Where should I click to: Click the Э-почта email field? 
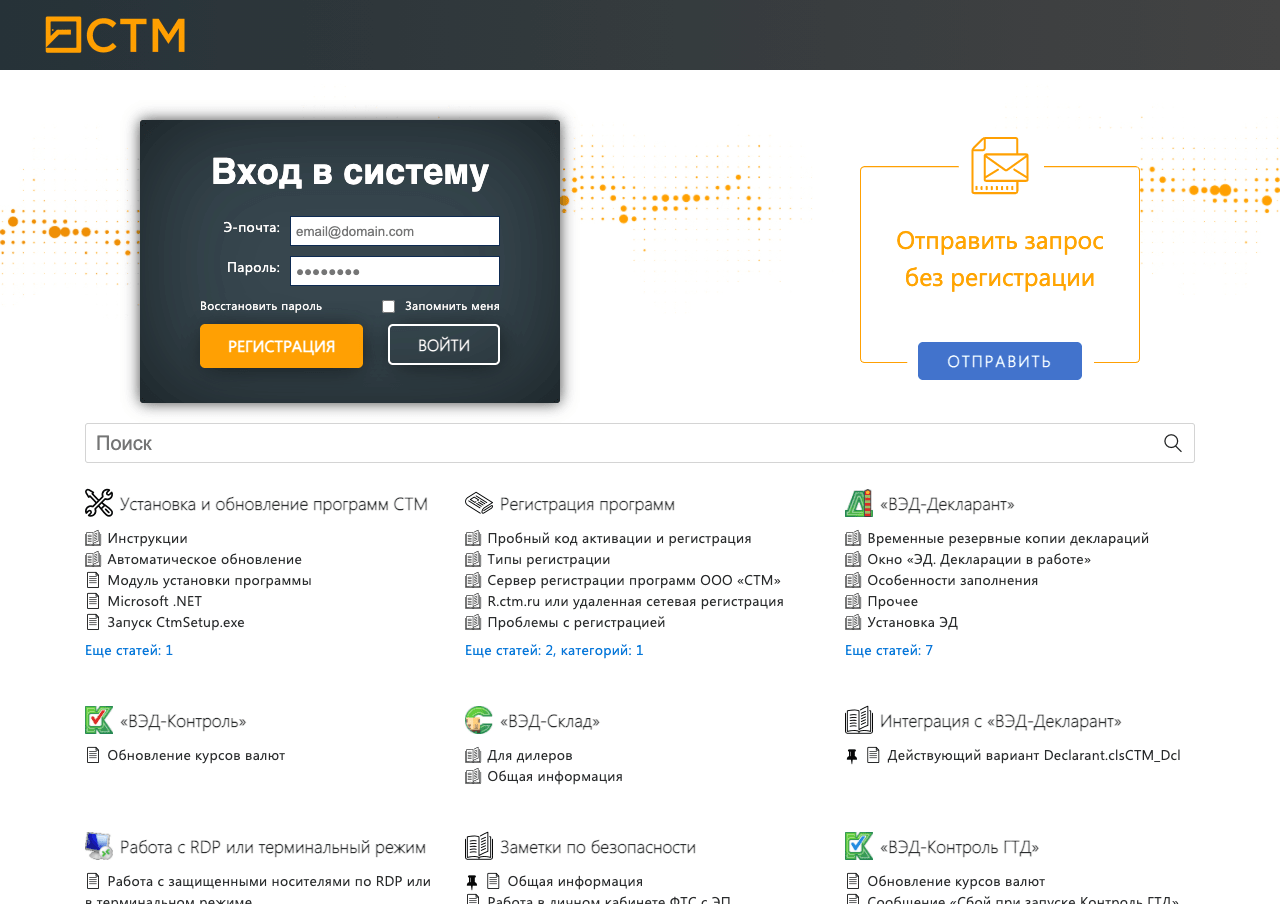pyautogui.click(x=395, y=231)
